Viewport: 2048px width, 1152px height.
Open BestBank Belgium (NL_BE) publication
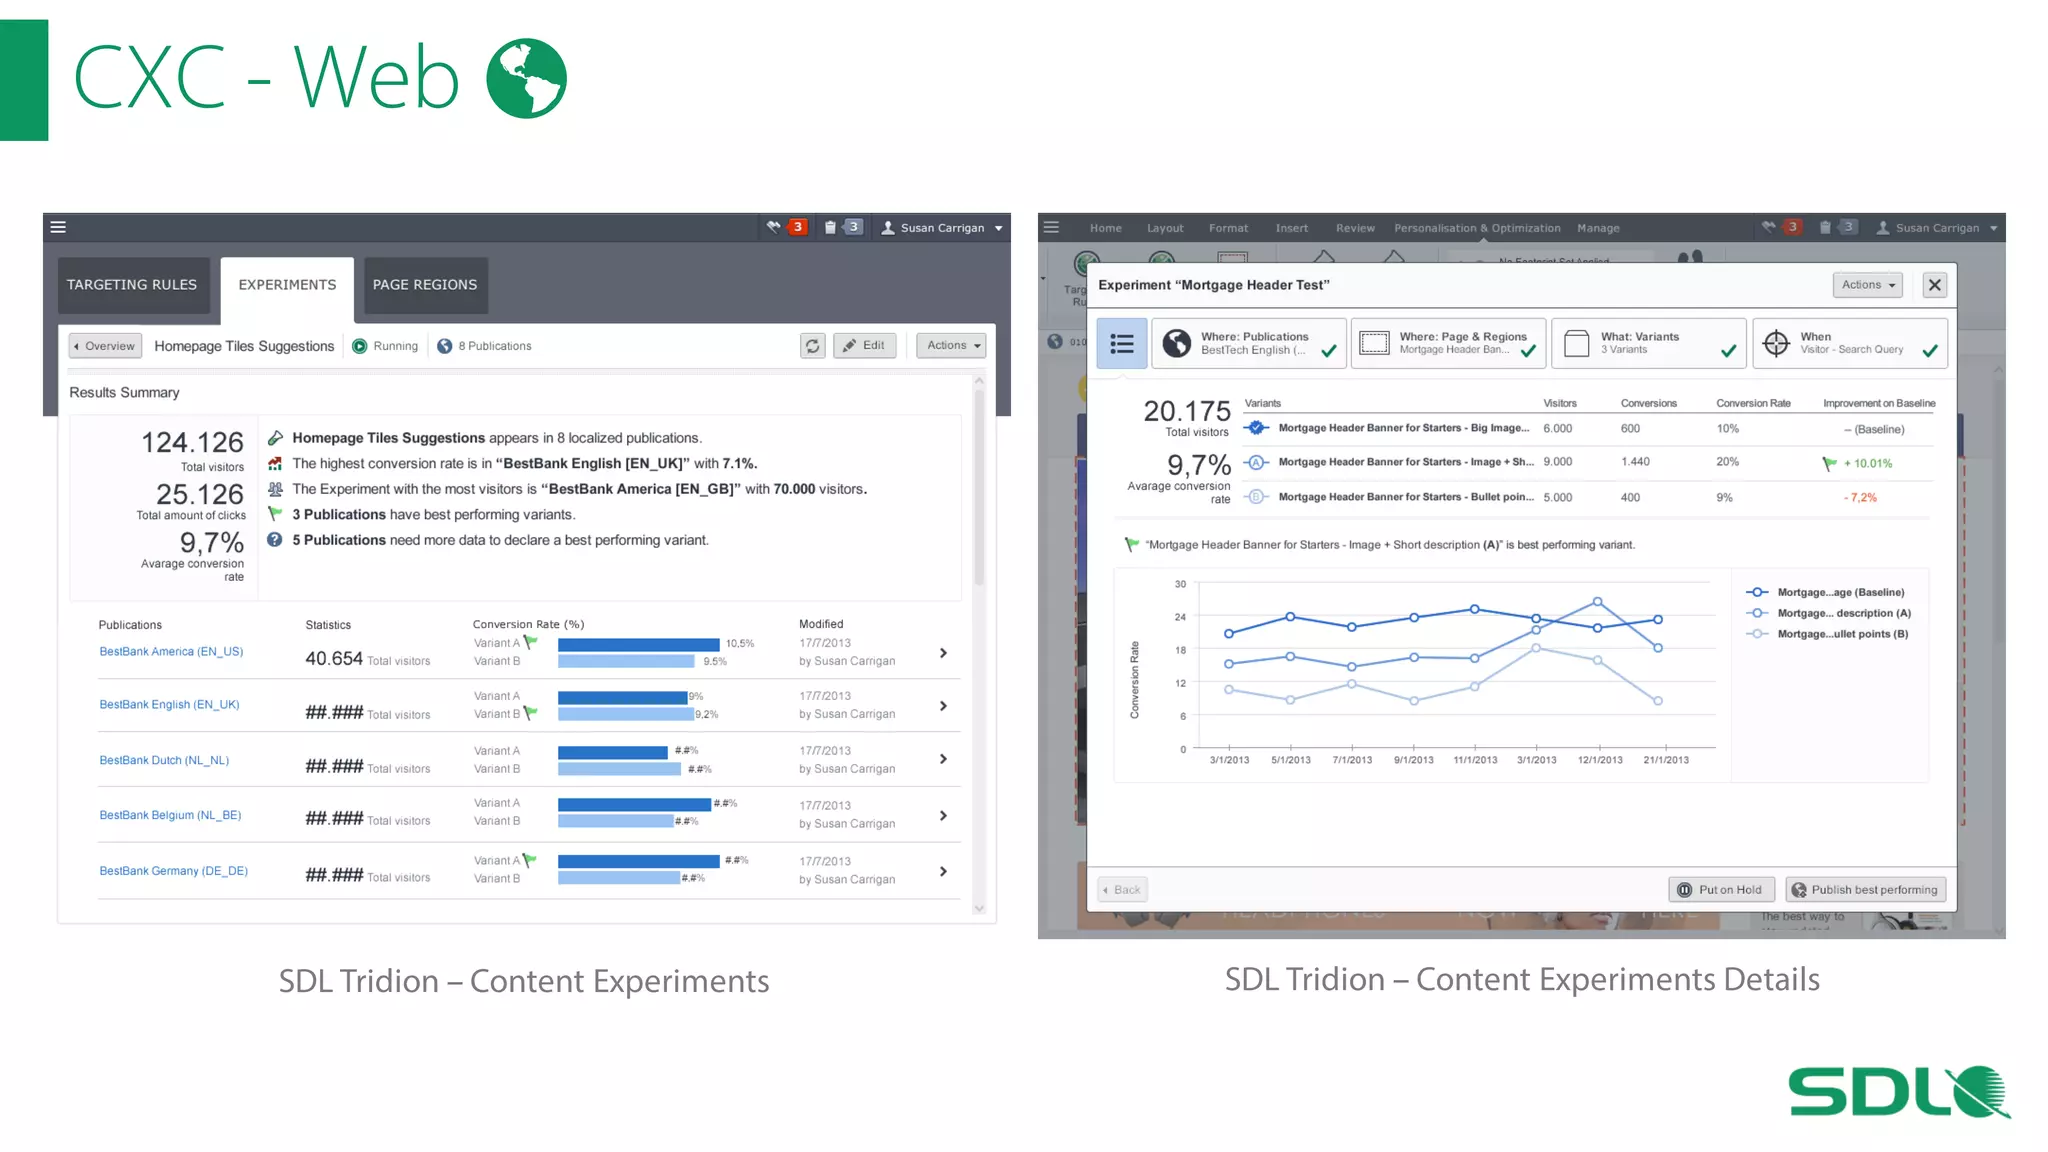tap(170, 816)
